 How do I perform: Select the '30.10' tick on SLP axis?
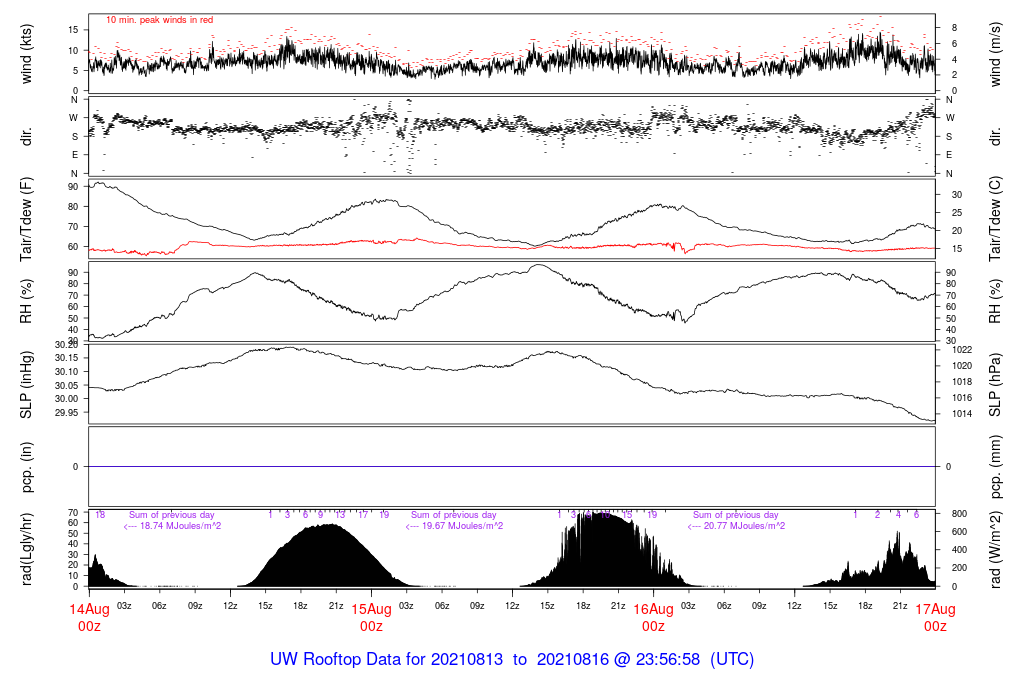(x=66, y=372)
